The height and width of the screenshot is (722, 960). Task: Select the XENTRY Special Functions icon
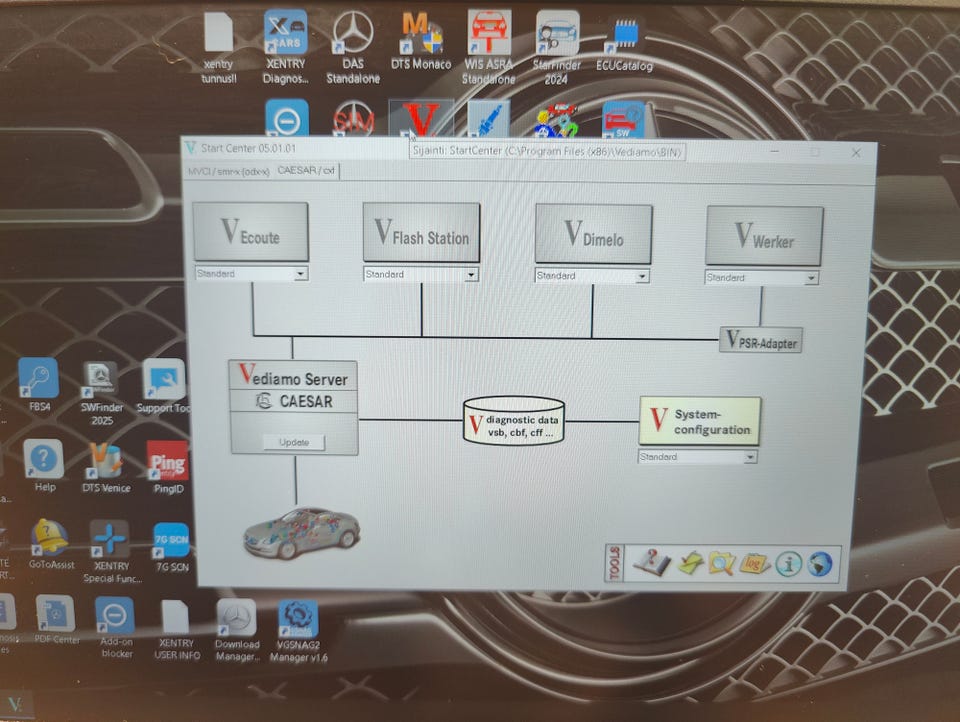tap(112, 551)
